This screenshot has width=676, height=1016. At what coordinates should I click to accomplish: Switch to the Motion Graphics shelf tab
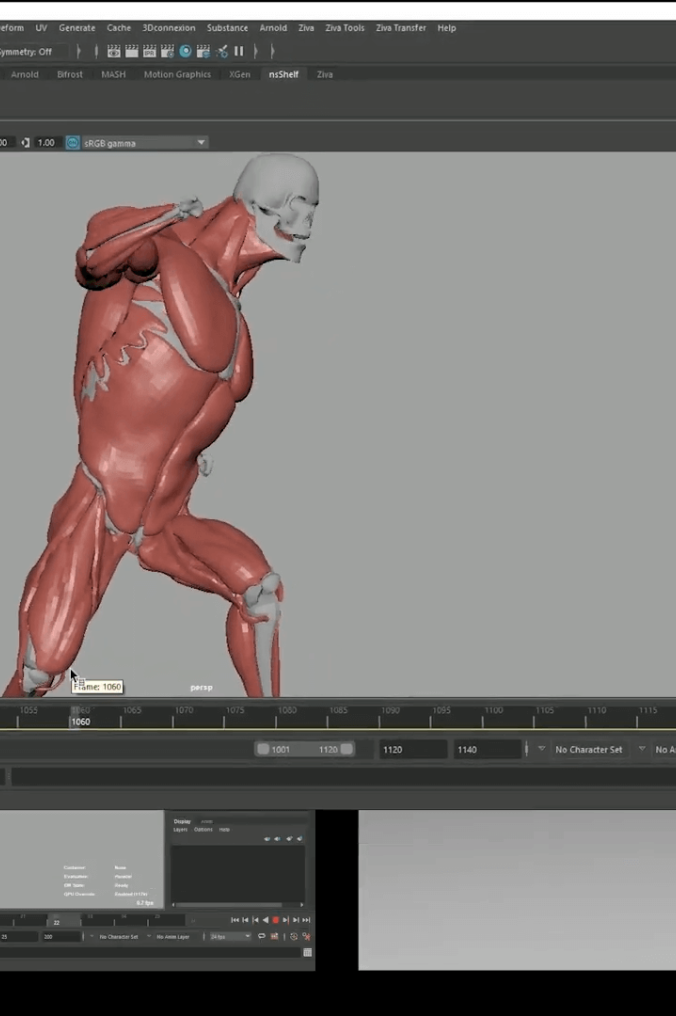(x=178, y=75)
